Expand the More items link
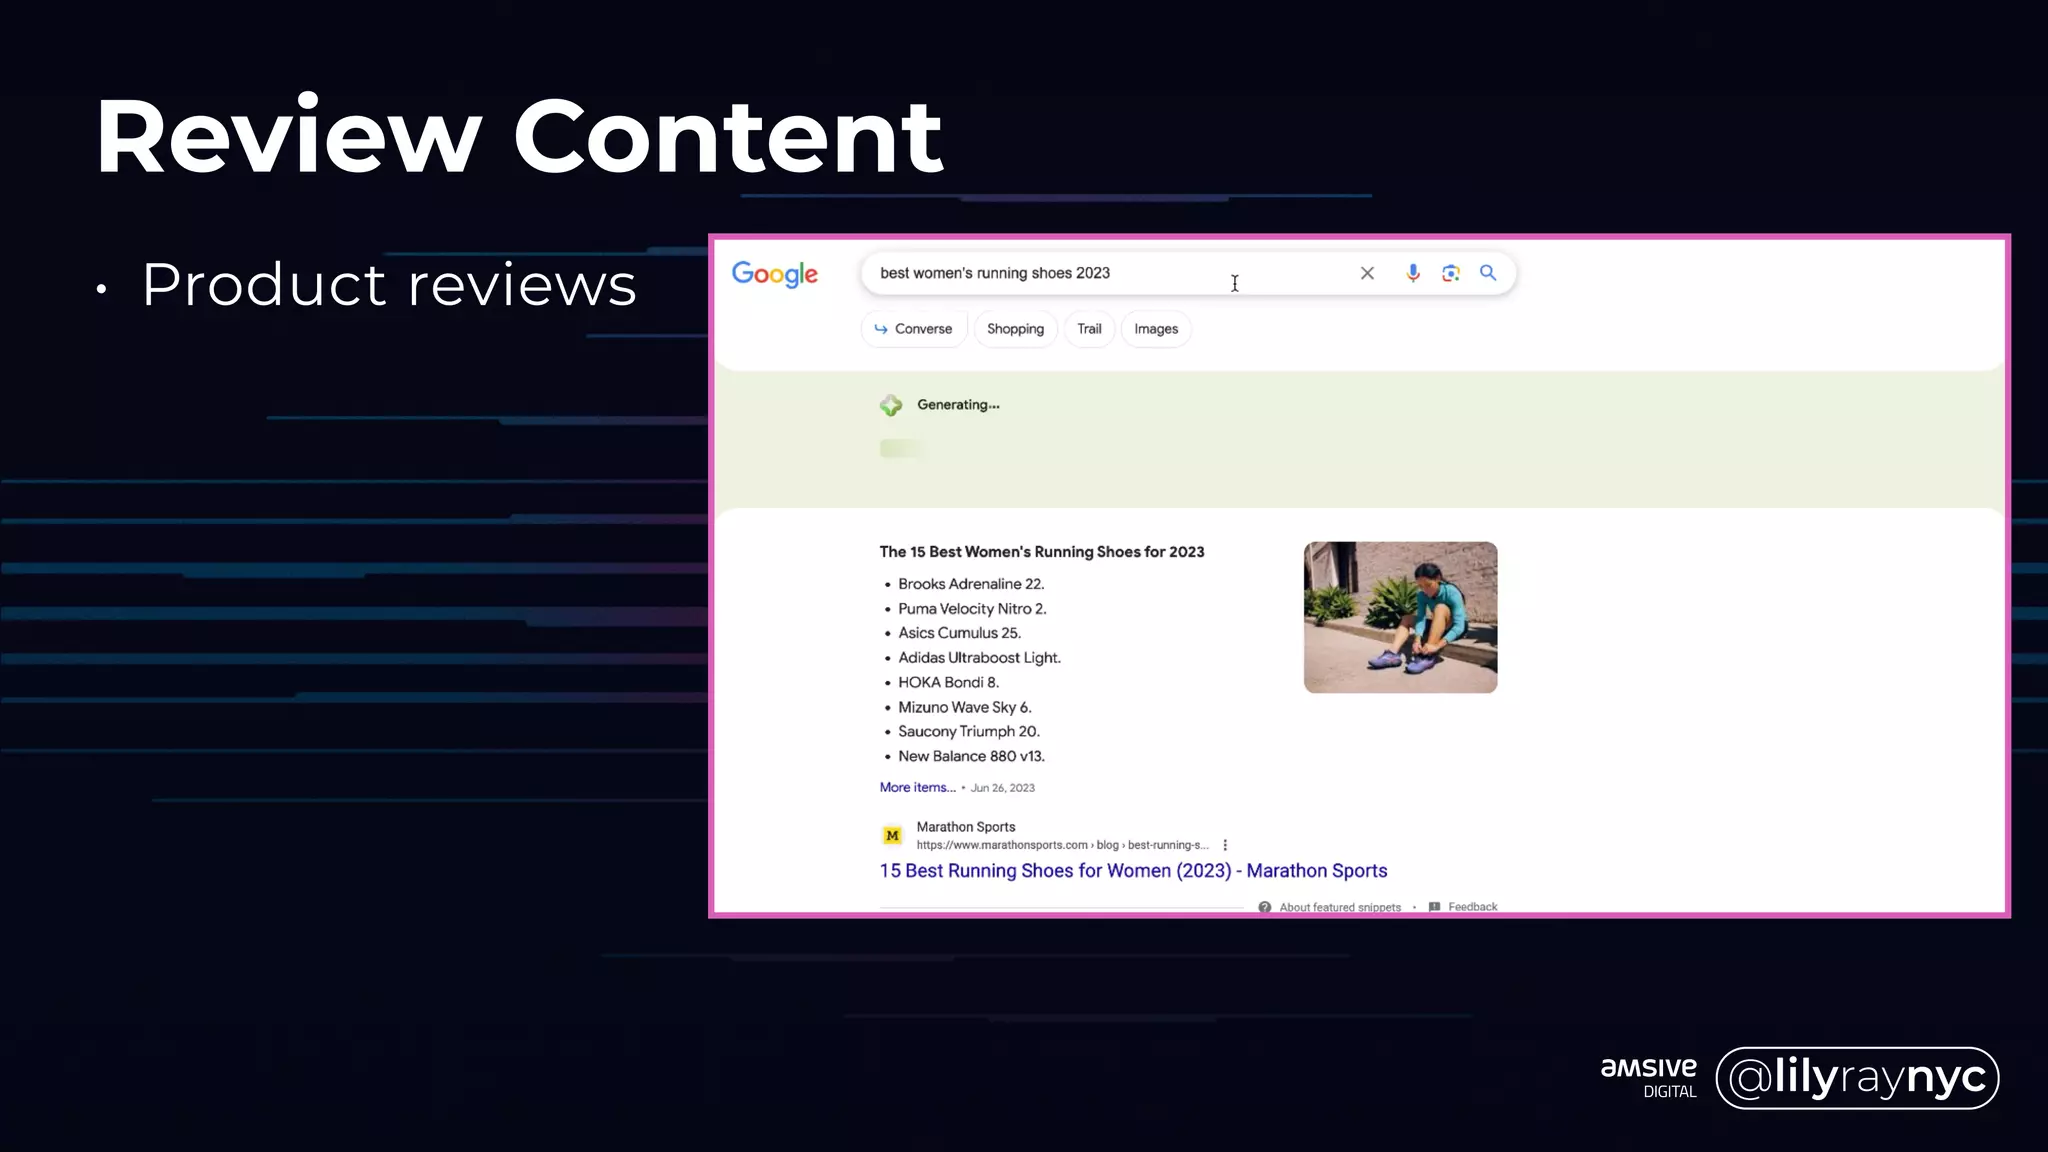This screenshot has height=1152, width=2048. coord(917,787)
